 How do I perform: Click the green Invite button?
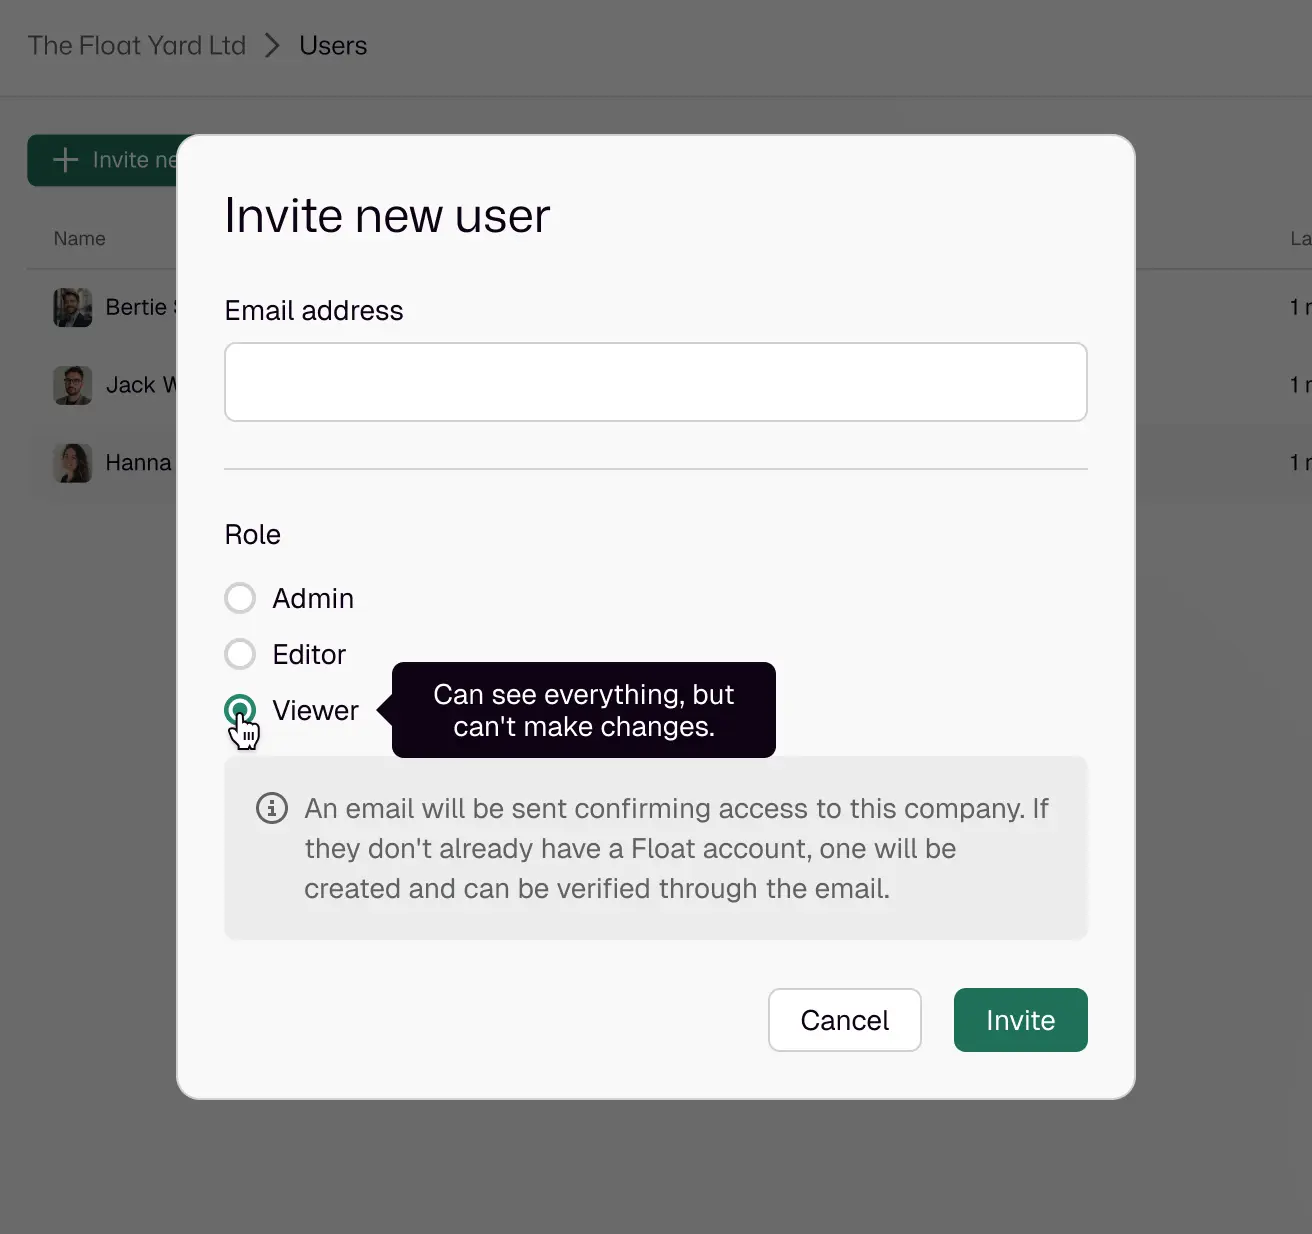1021,1020
